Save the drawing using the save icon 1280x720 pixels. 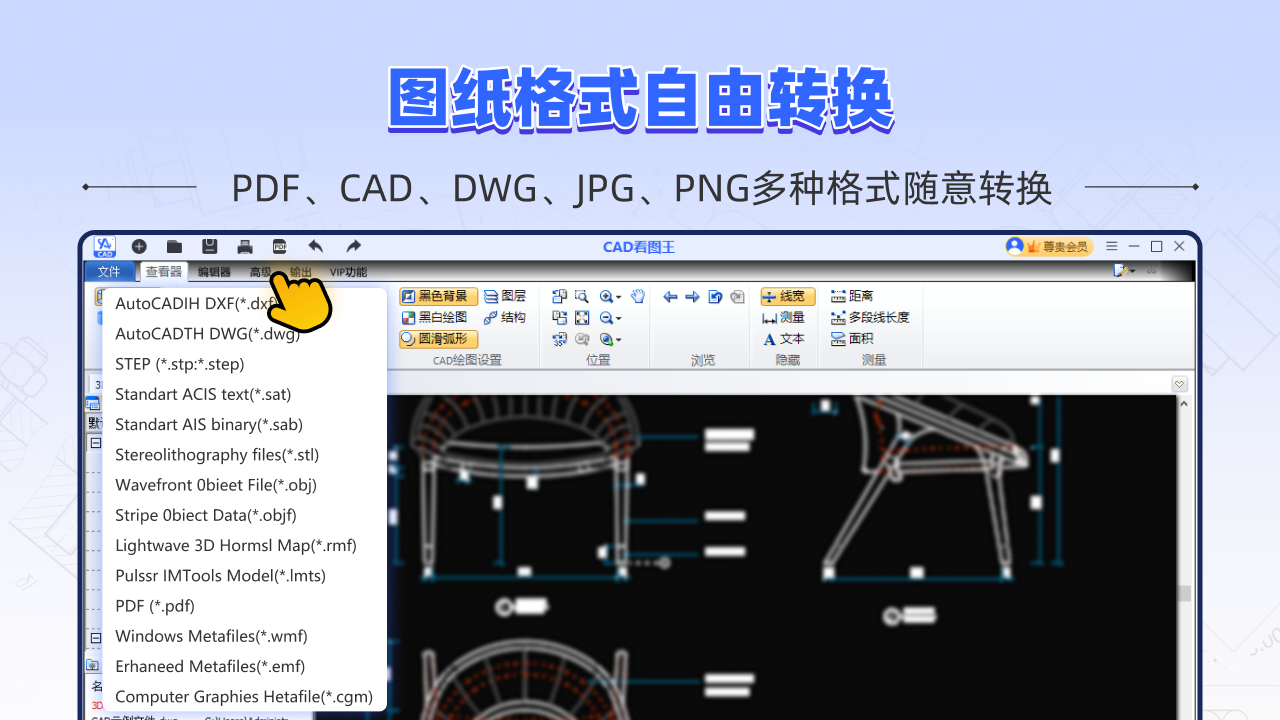tap(209, 246)
